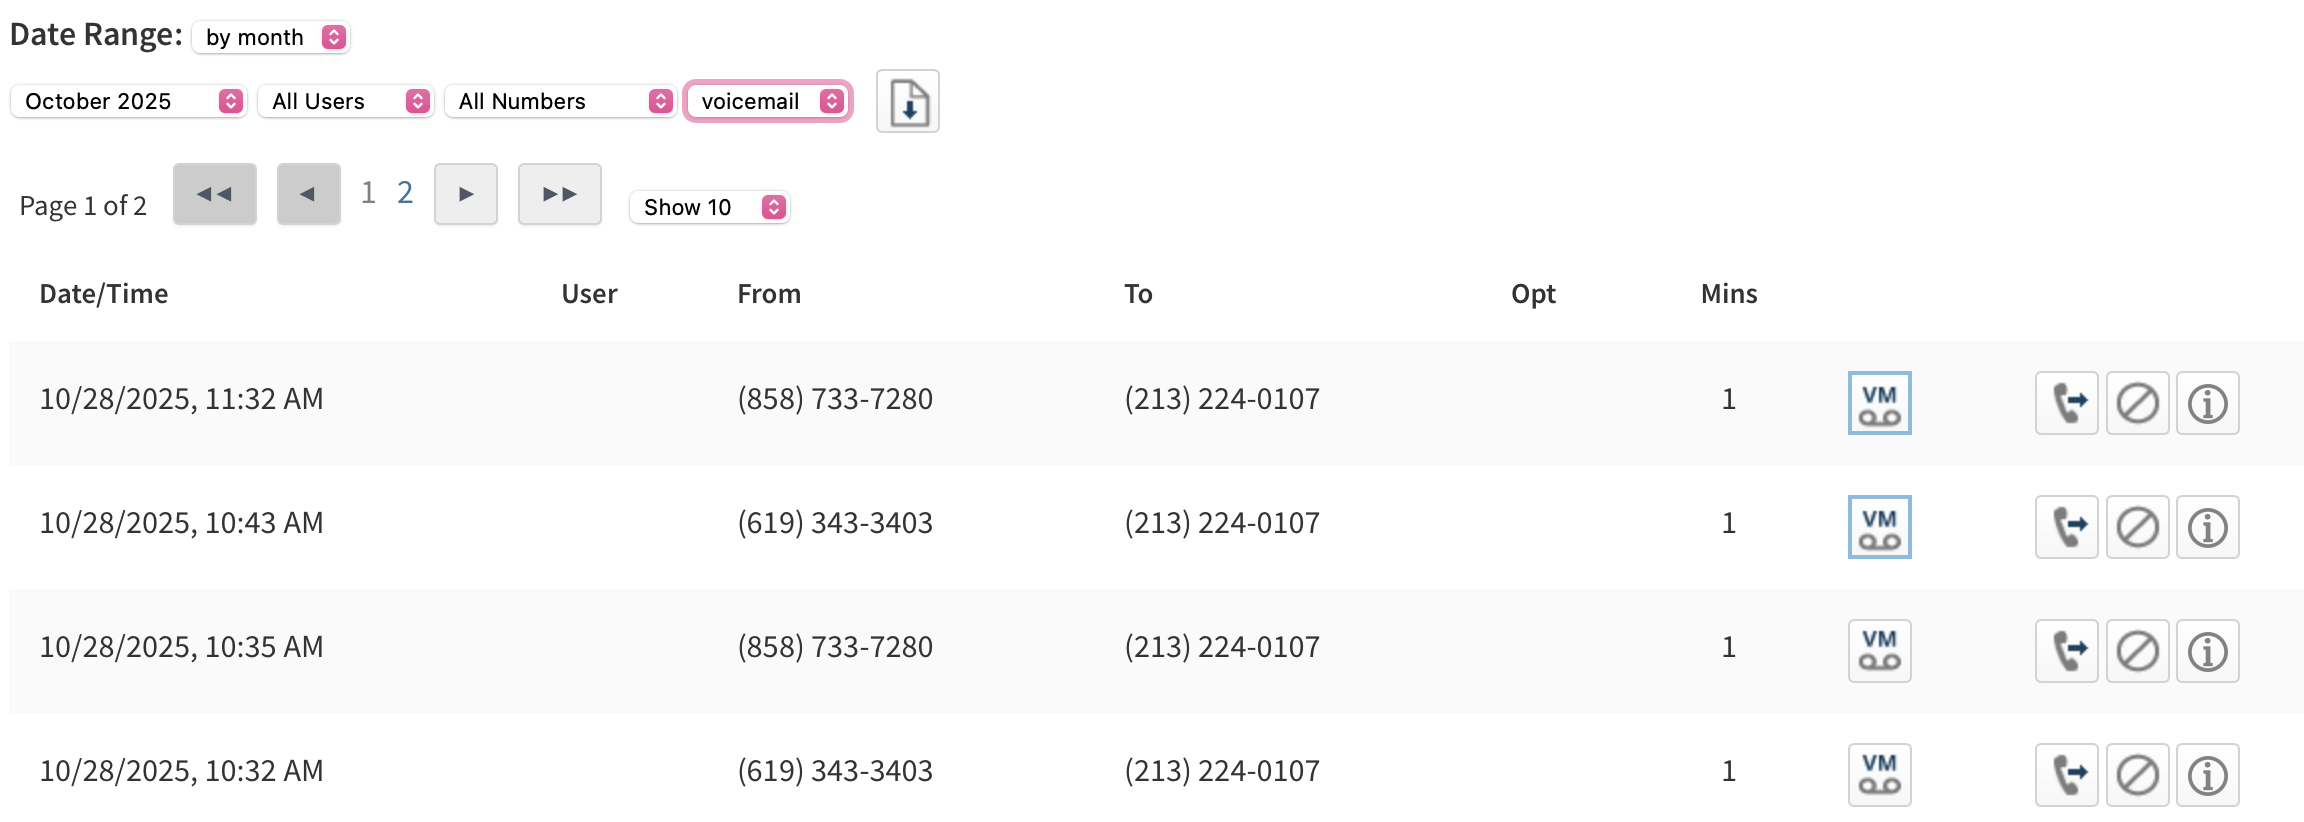The height and width of the screenshot is (822, 2304).
Task: Click call-back icon for 11:32 AM call
Action: [x=2066, y=403]
